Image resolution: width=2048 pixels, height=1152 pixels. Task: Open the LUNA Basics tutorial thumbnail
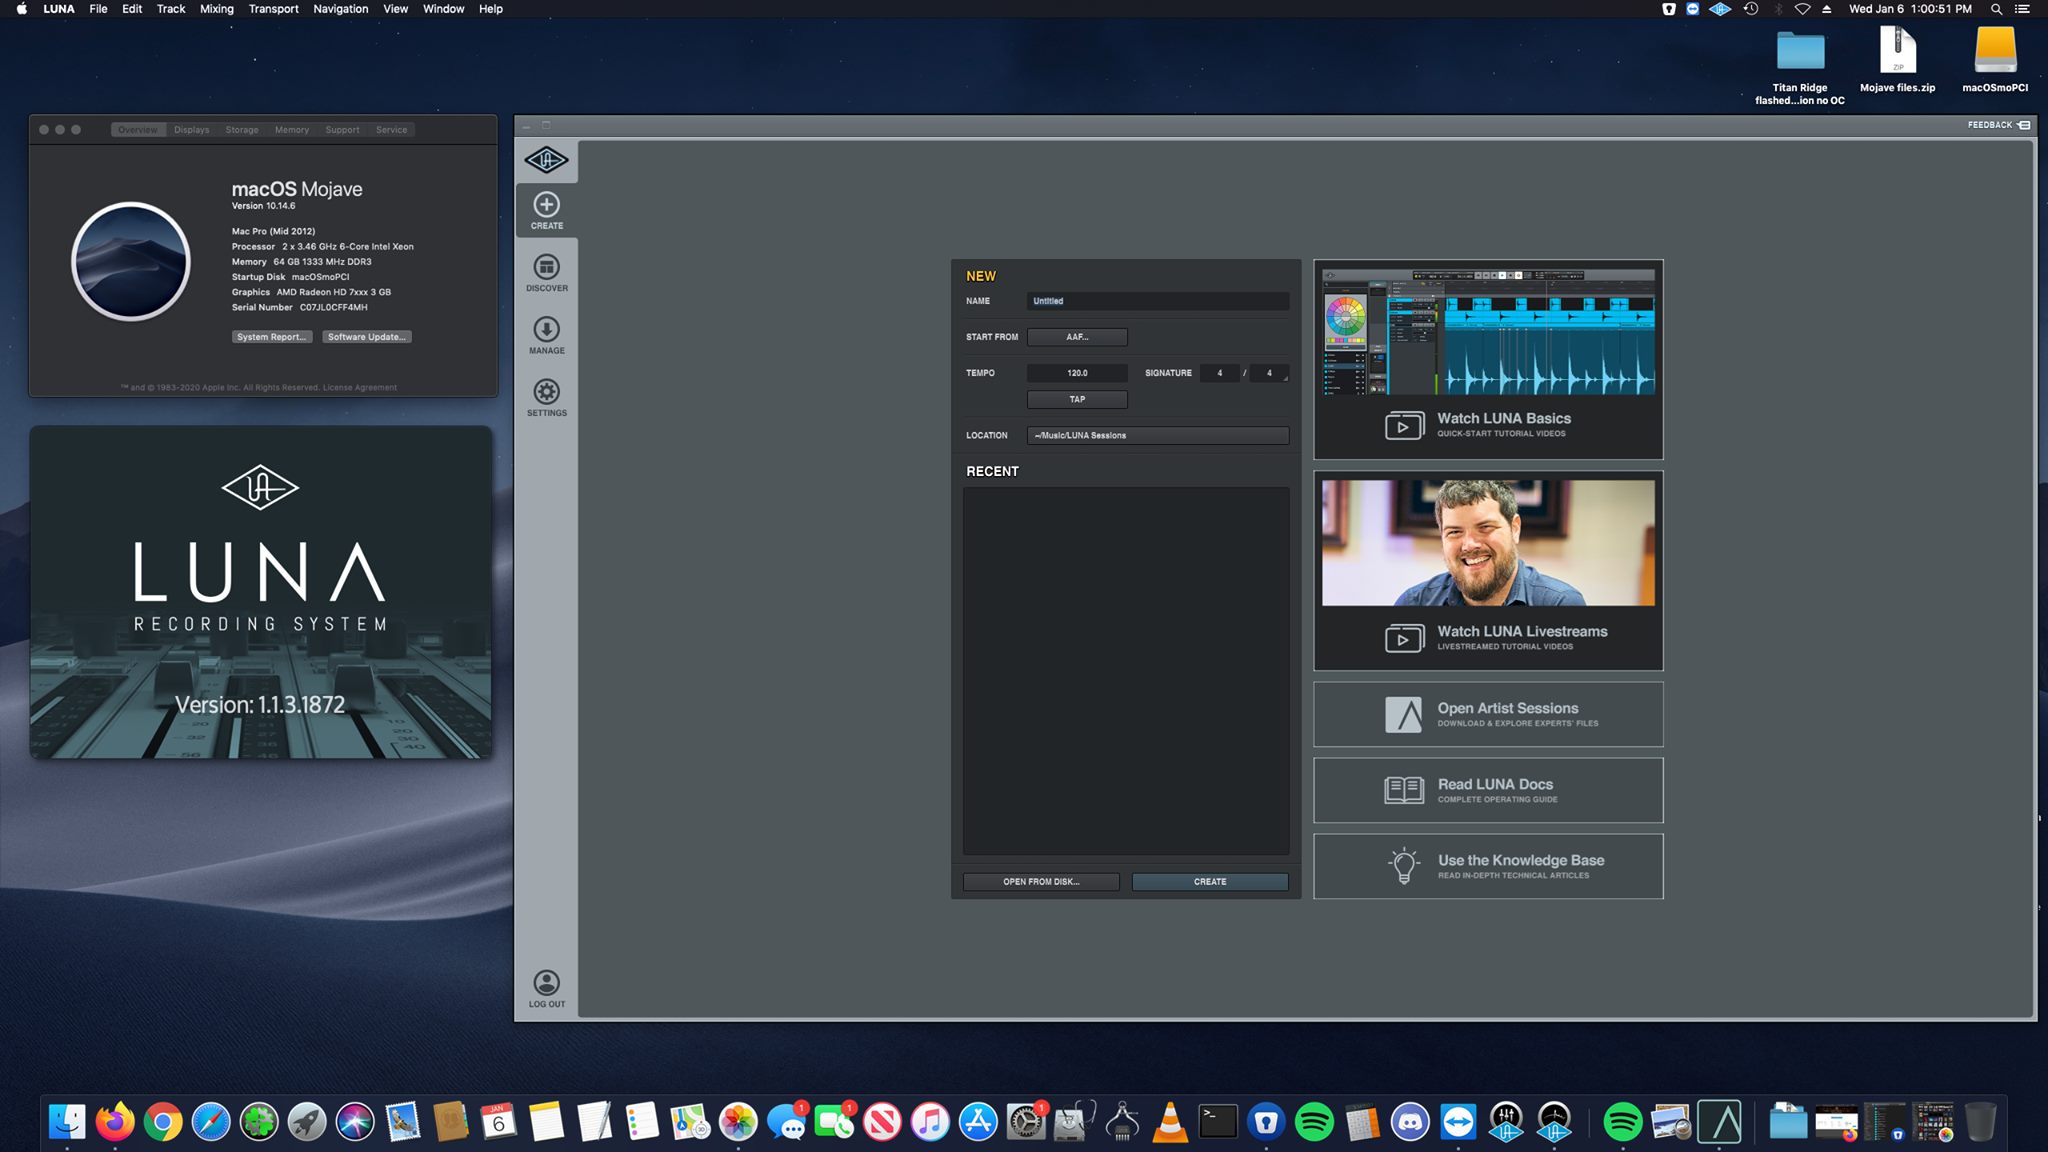point(1488,331)
